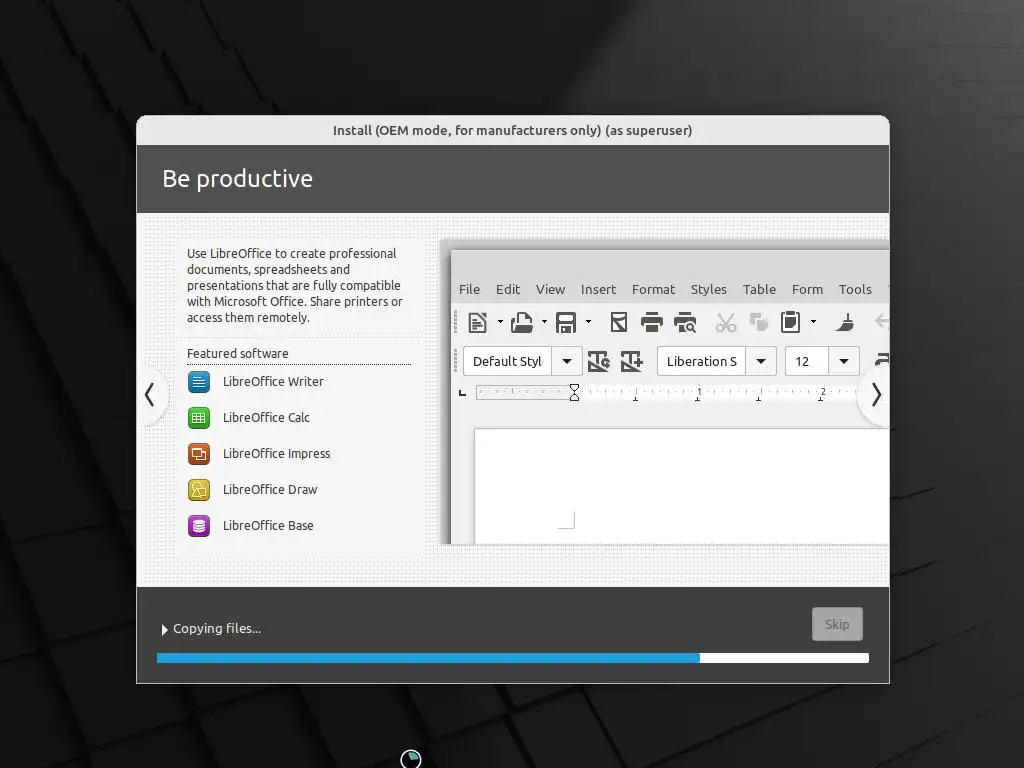Click the Be productive heading
Viewport: 1024px width, 768px height.
pyautogui.click(x=238, y=178)
